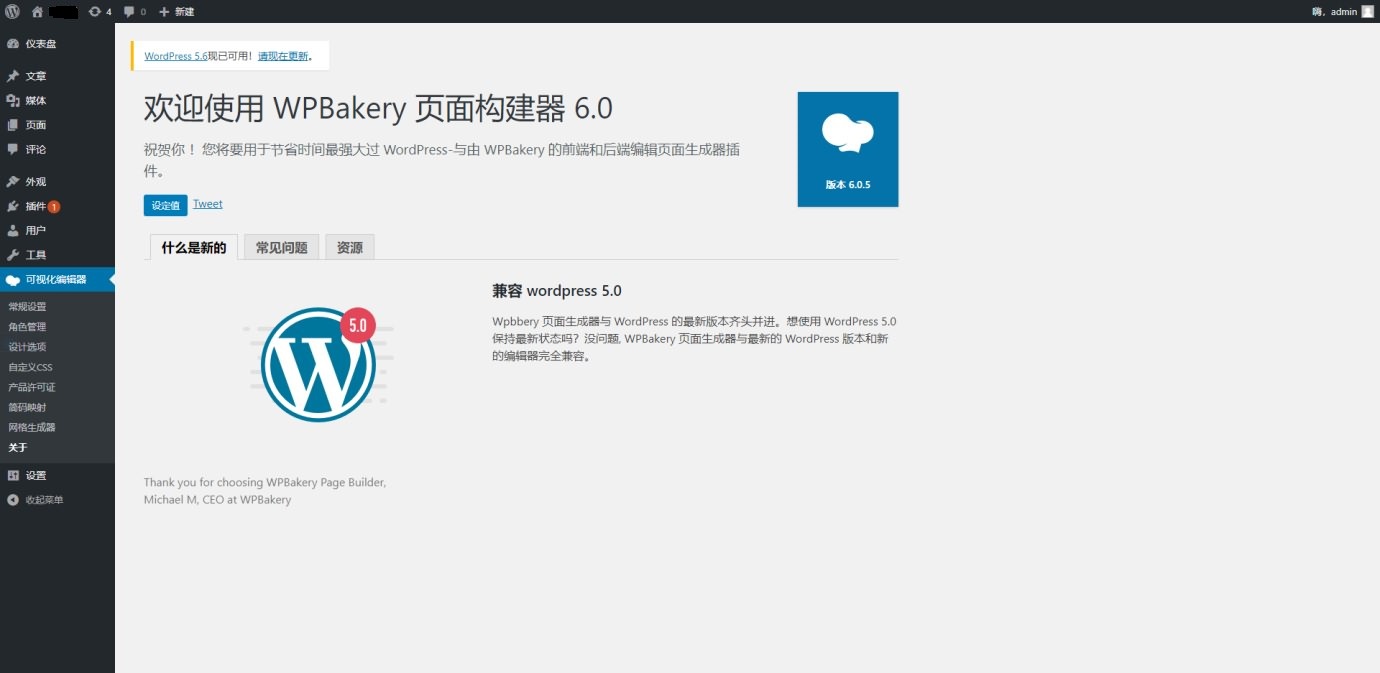Open the 角色管理 submenu item

coord(28,327)
